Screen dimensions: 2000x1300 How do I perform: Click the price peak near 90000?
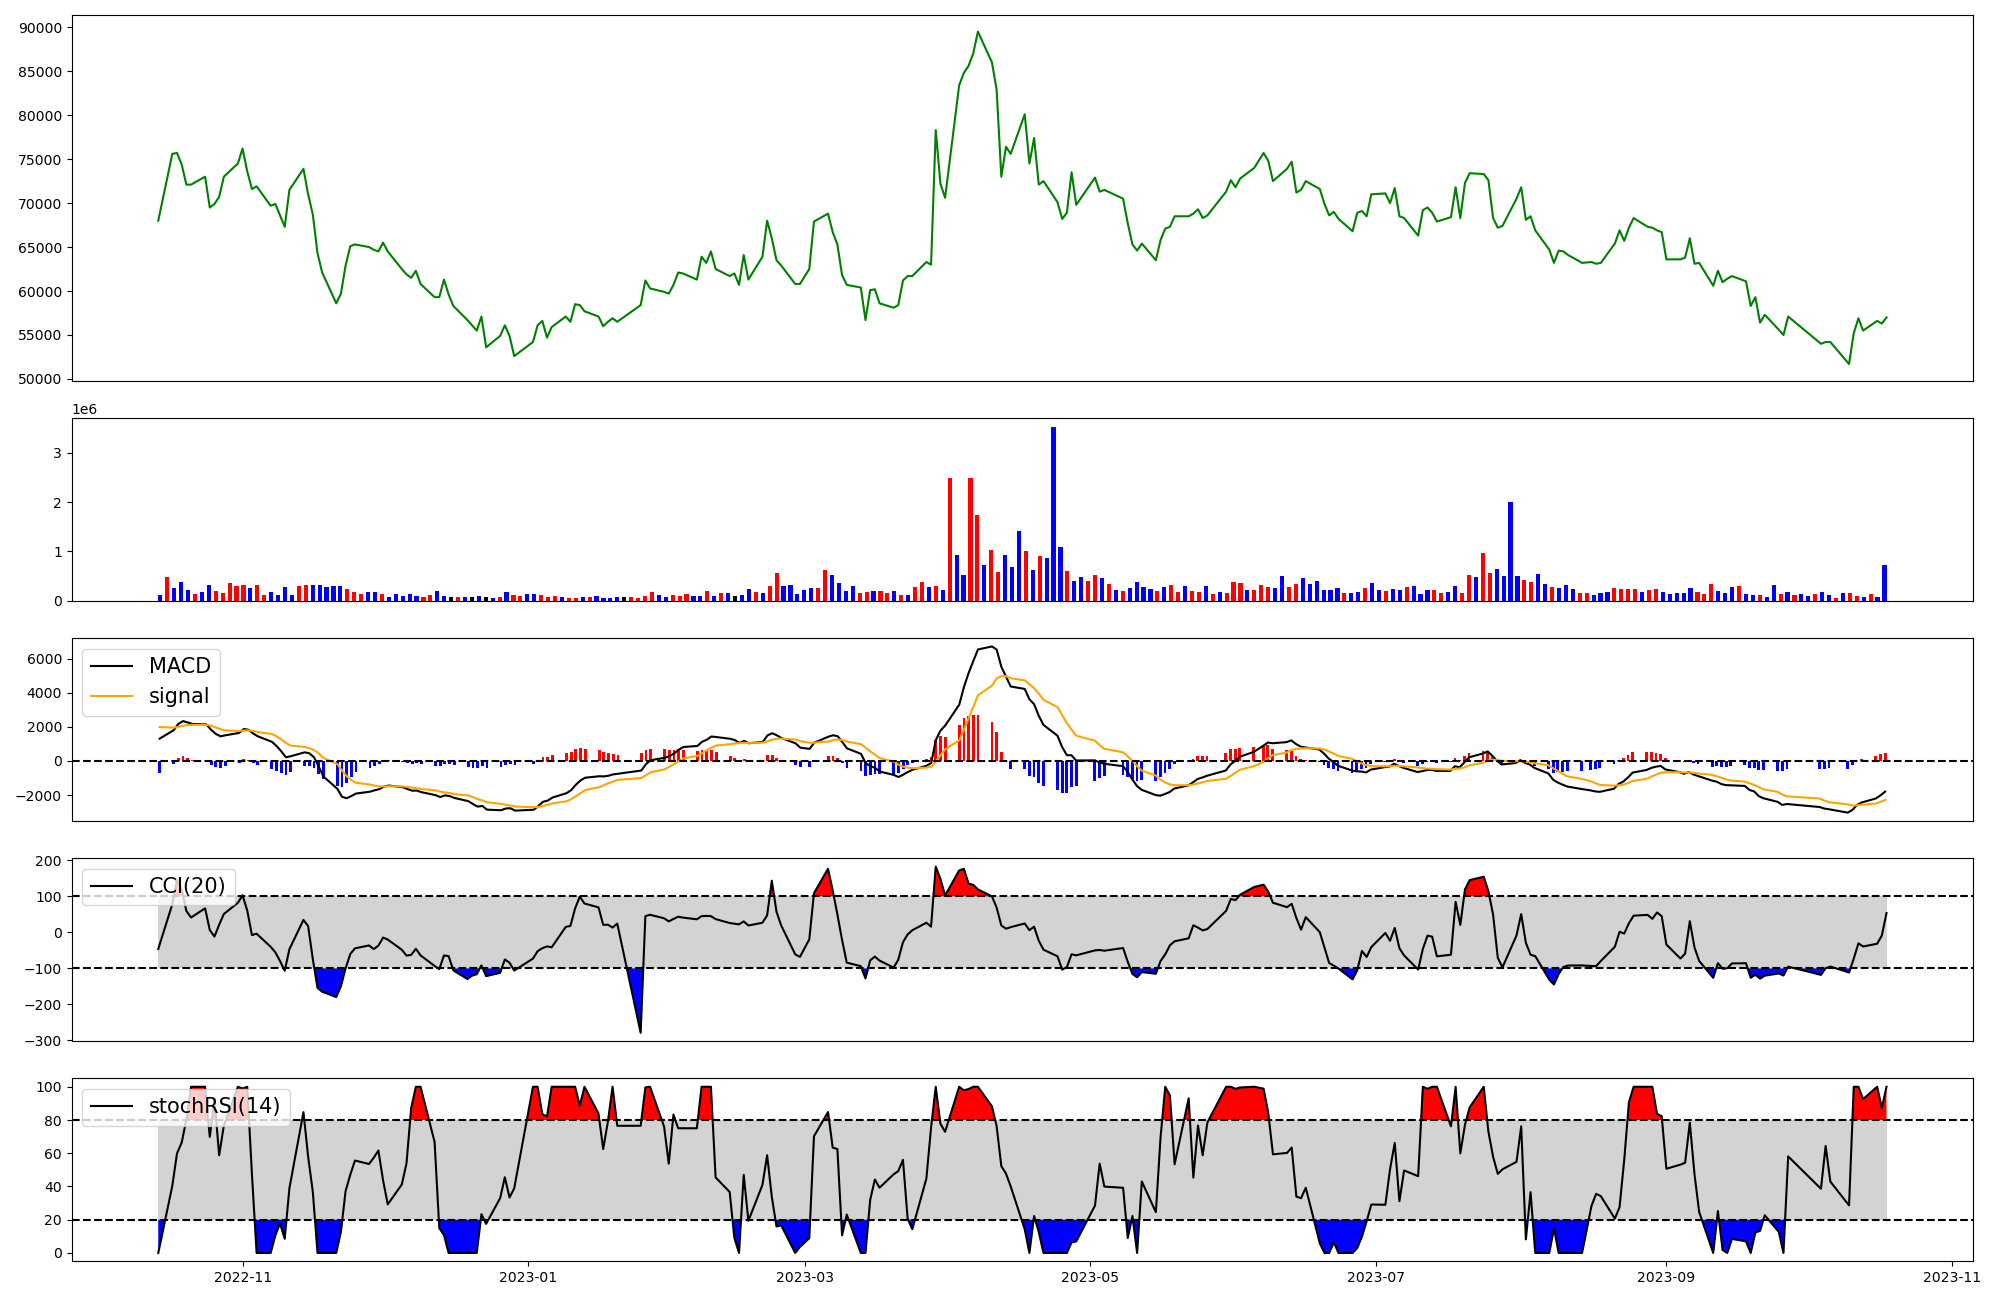click(978, 32)
